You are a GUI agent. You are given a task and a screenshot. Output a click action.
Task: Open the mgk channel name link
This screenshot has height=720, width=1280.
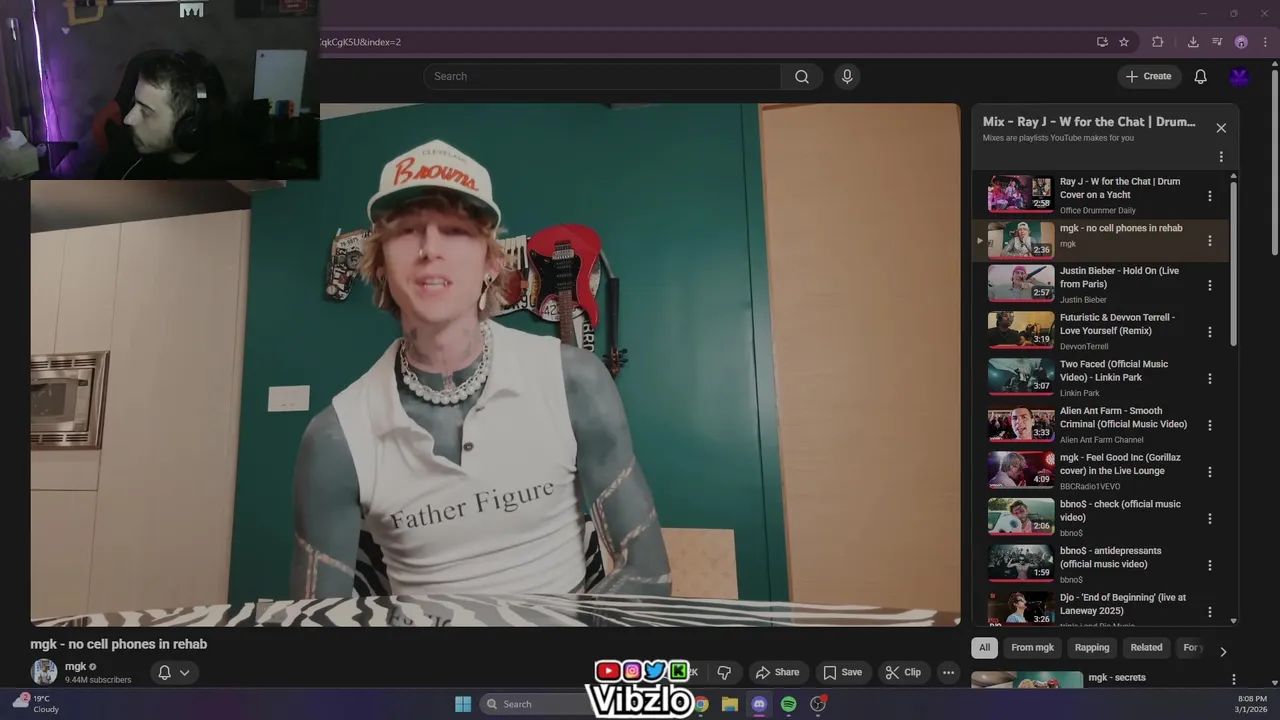[x=76, y=666]
